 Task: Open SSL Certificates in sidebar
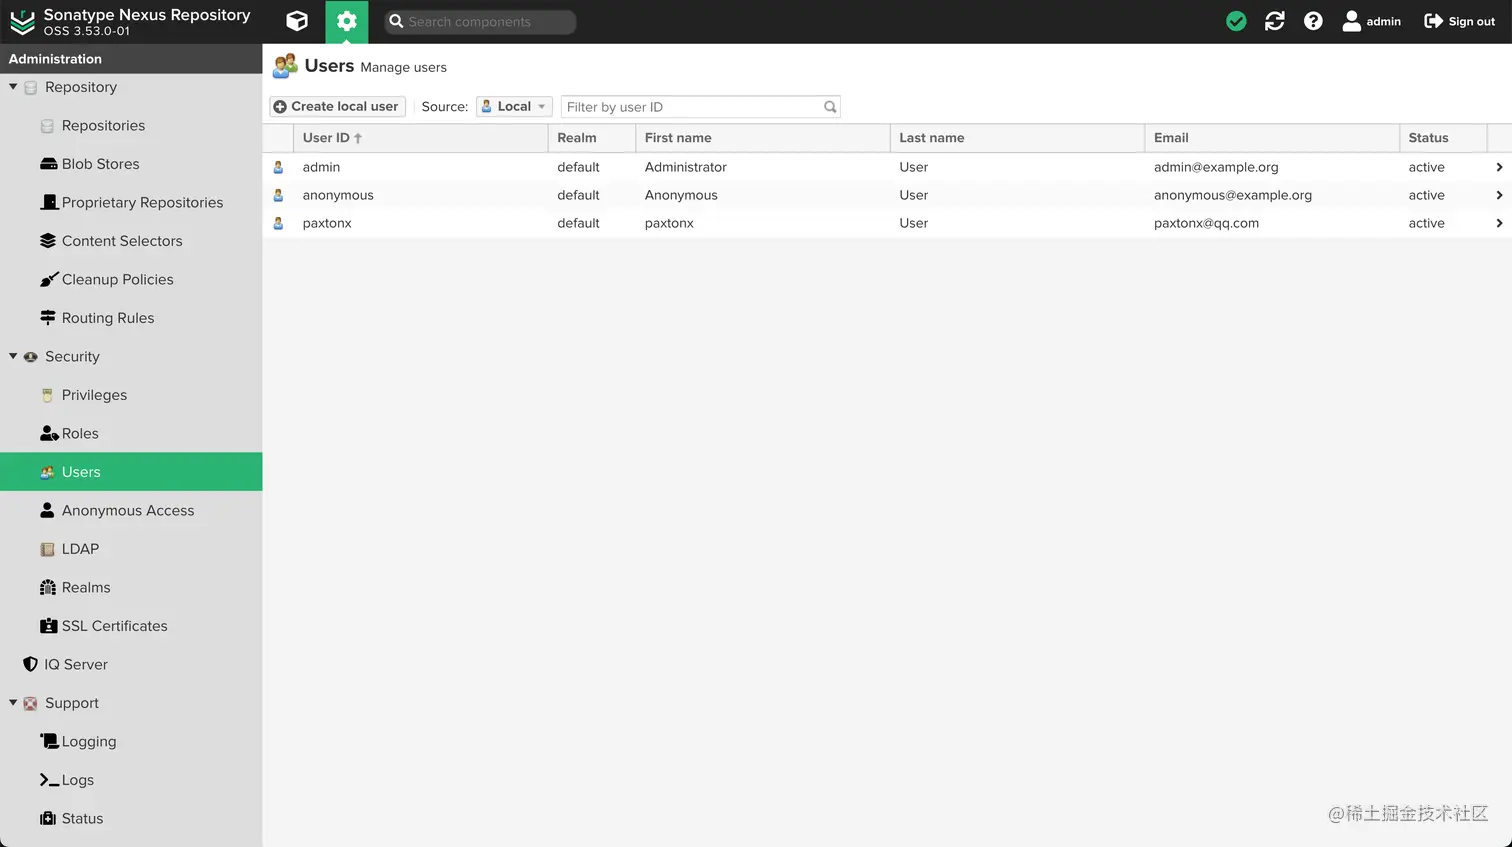click(x=114, y=626)
